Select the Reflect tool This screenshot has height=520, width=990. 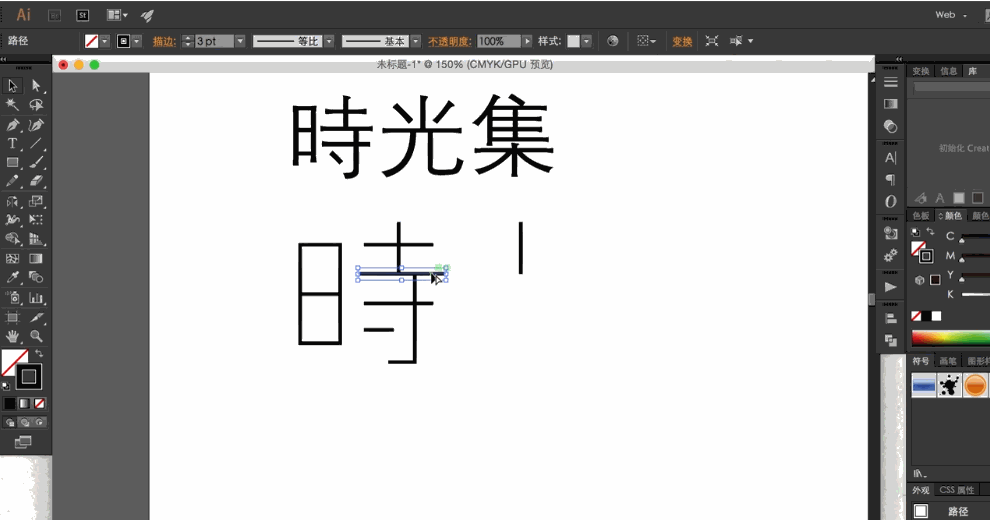(12, 201)
